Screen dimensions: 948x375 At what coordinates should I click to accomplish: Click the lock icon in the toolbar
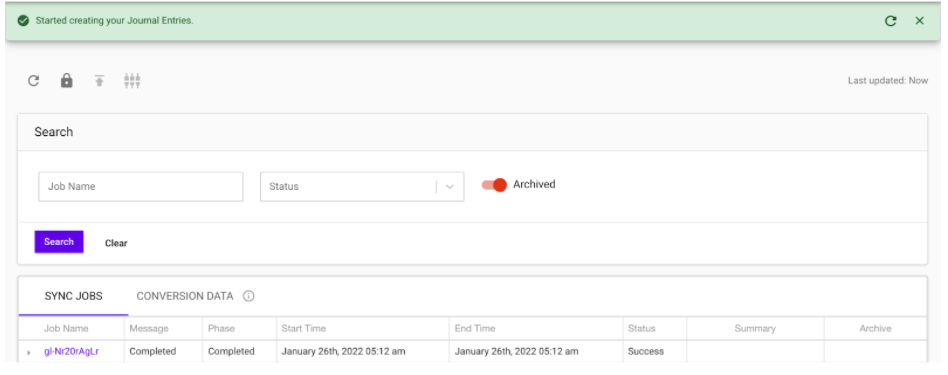pyautogui.click(x=67, y=80)
